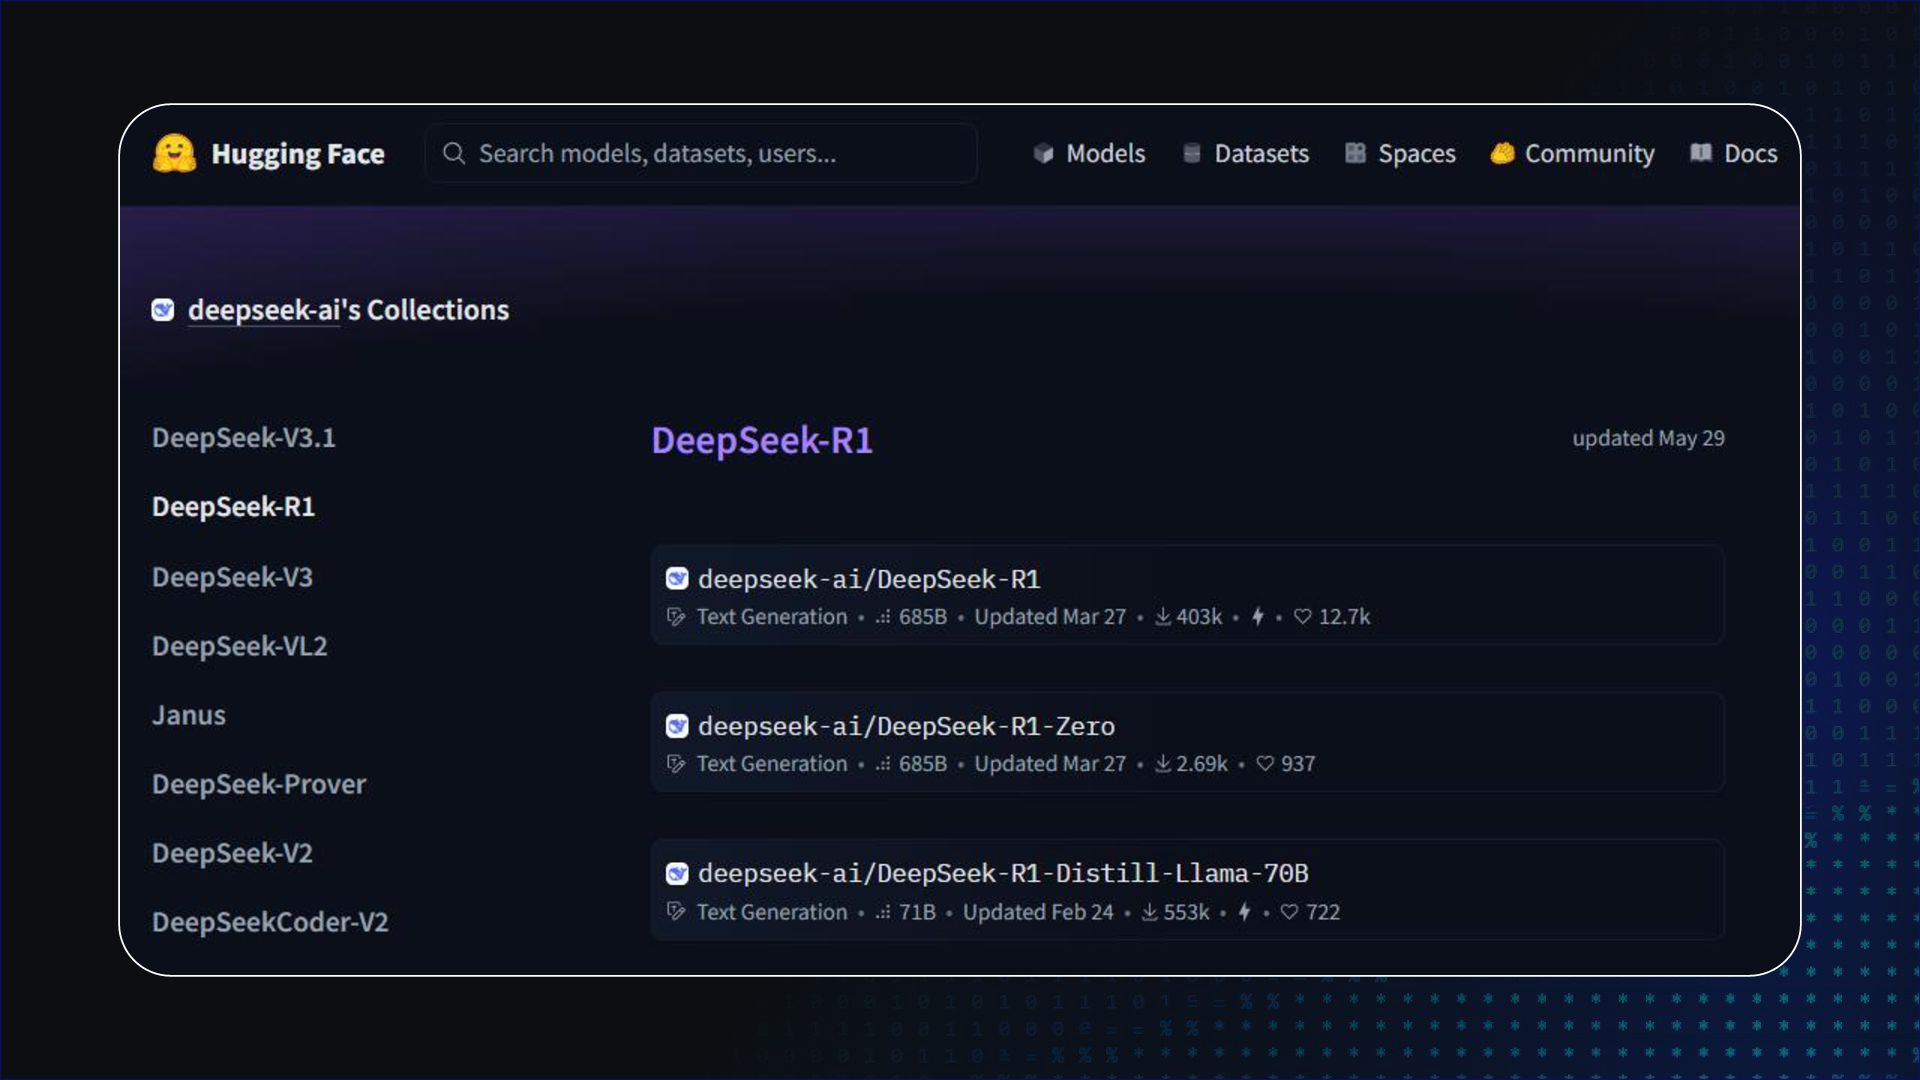This screenshot has width=1920, height=1080.
Task: Click 'Text Generation' label on the DeepSeek-R1 card
Action: tap(772, 617)
